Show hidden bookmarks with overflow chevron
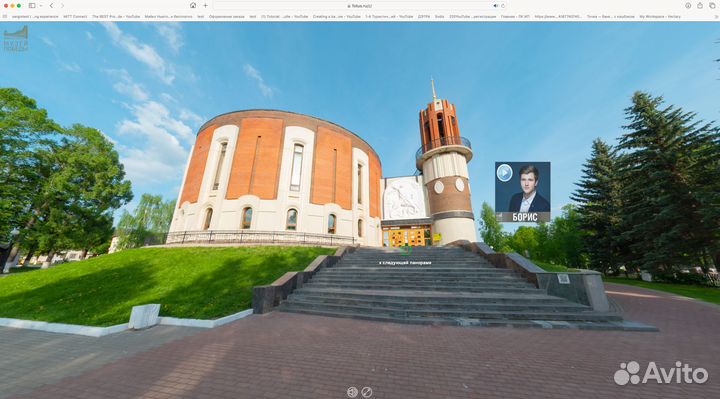The image size is (720, 399). tap(716, 17)
